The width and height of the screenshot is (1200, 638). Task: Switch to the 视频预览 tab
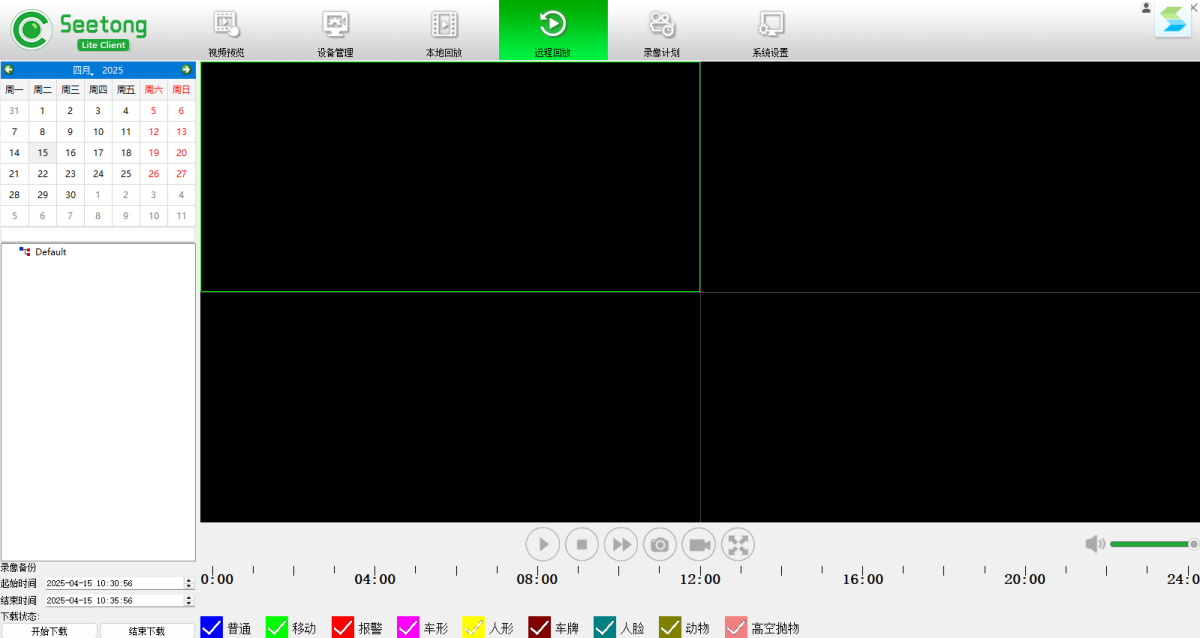pyautogui.click(x=226, y=31)
